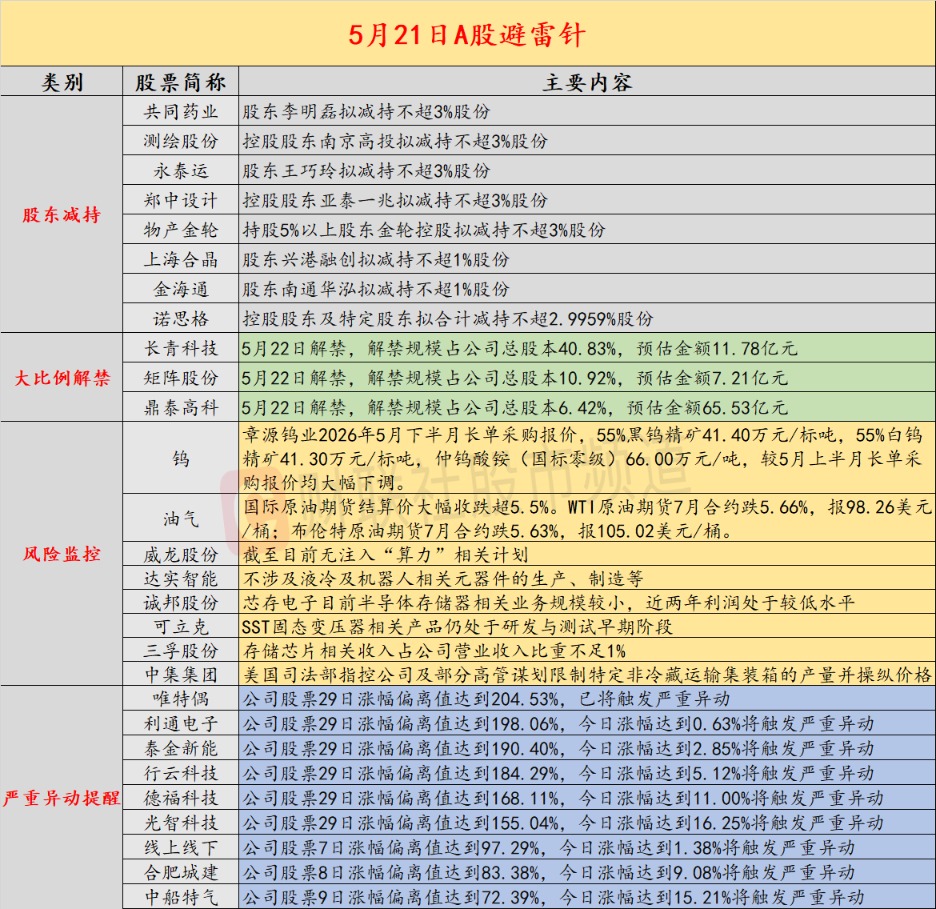The height and width of the screenshot is (909, 936).
Task: Select stock name '行云科技'
Action: 180,773
